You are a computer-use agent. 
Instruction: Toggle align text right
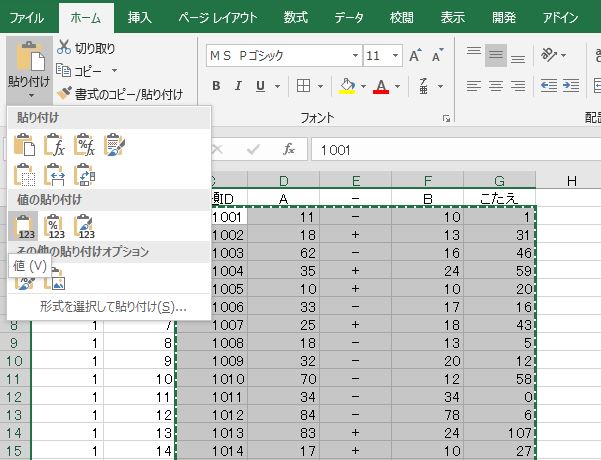coord(518,86)
